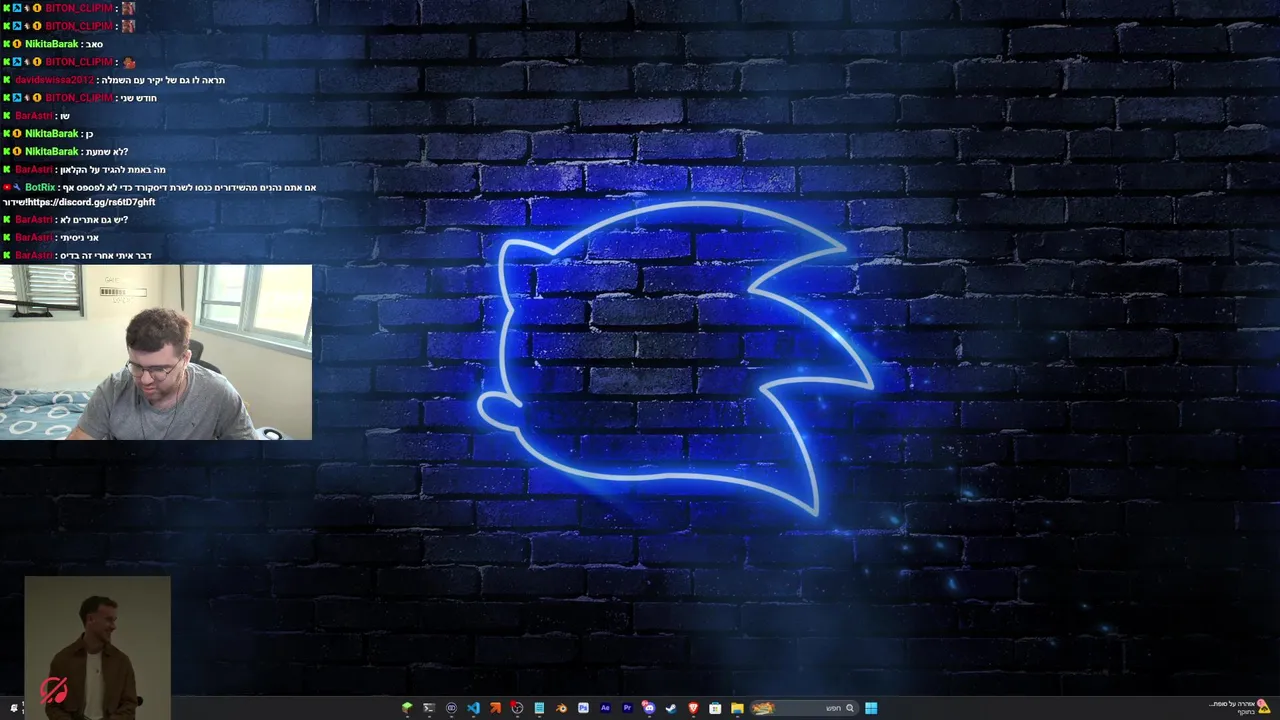Open File Explorer folder icon
1280x720 pixels.
[x=737, y=708]
